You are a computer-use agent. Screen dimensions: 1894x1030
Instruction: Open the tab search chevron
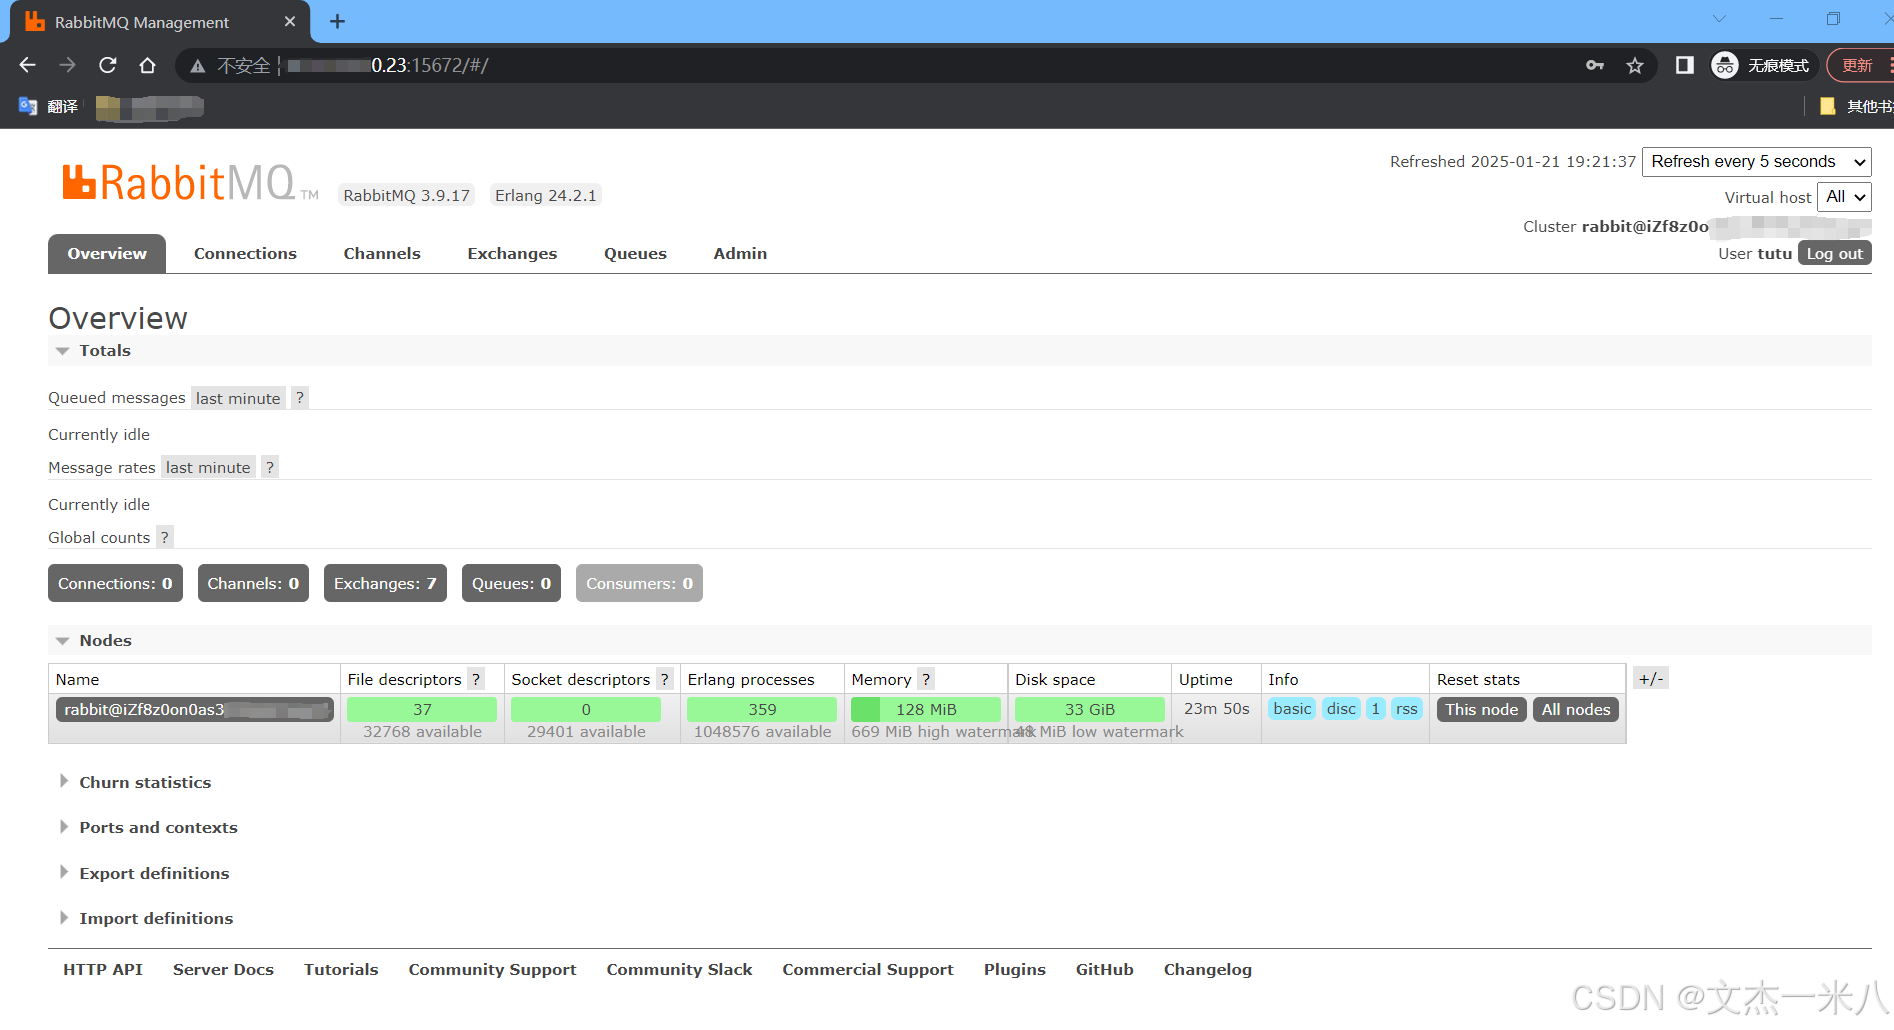click(1719, 19)
